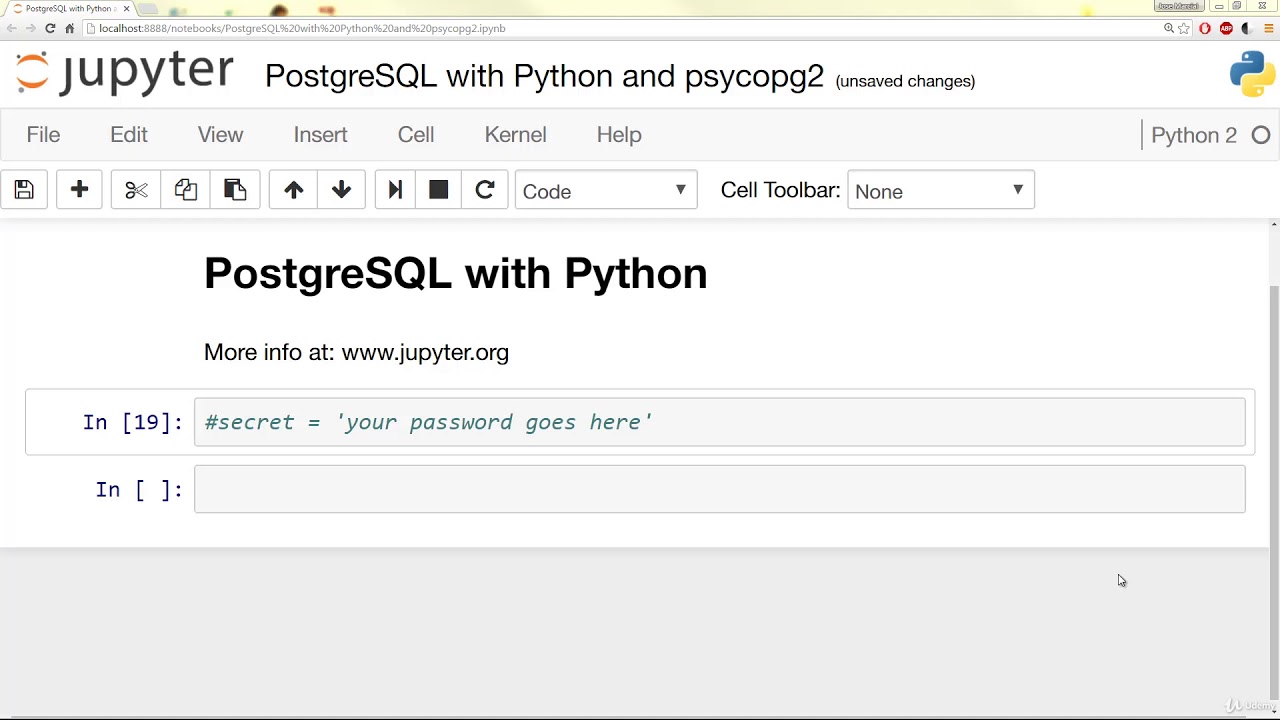Click the Python 2 kernel name

[1194, 135]
